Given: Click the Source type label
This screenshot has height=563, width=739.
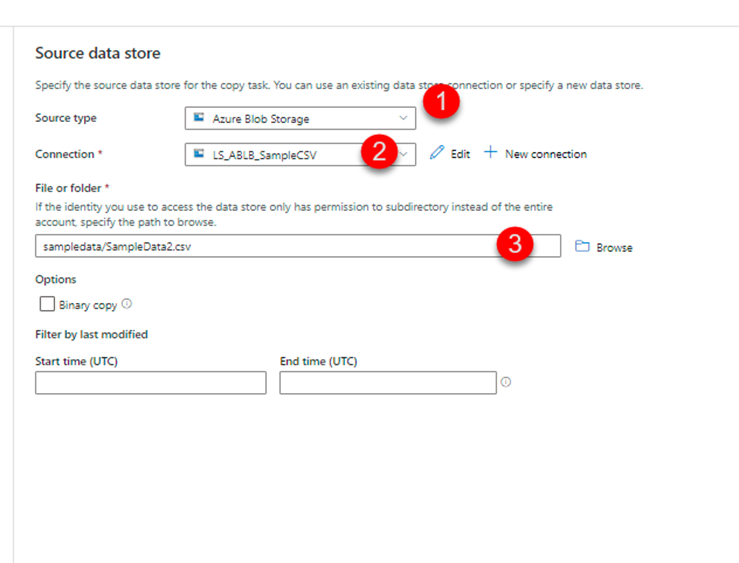Looking at the screenshot, I should click(66, 118).
